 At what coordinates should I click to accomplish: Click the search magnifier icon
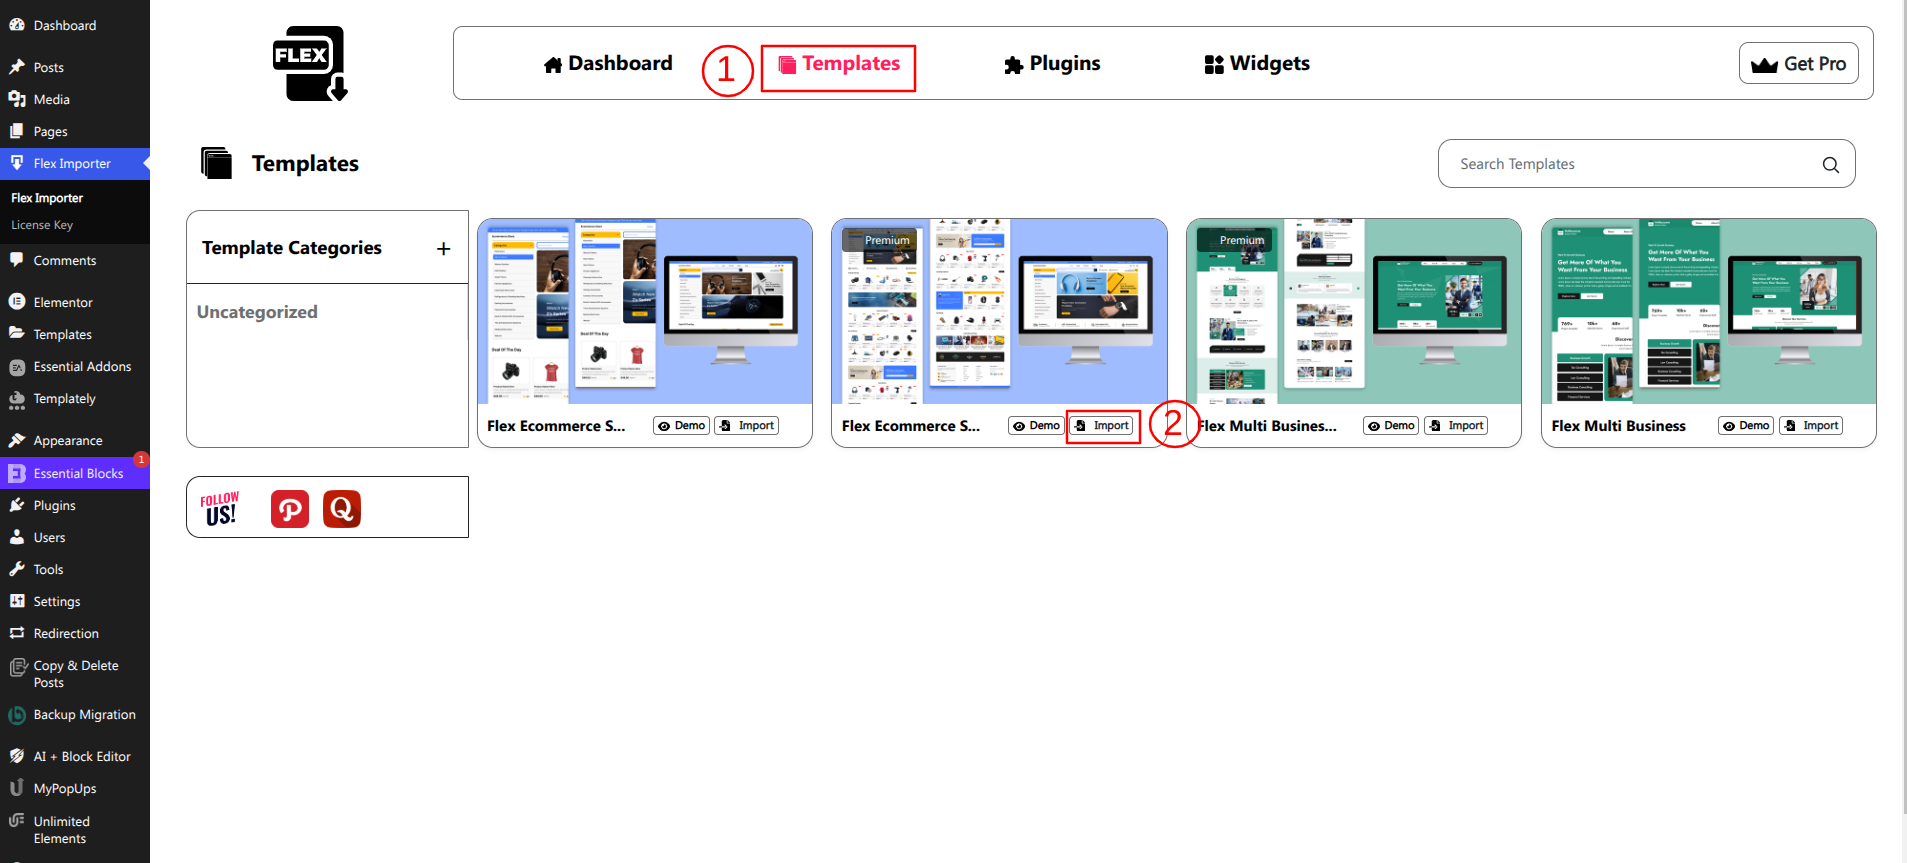(1830, 165)
